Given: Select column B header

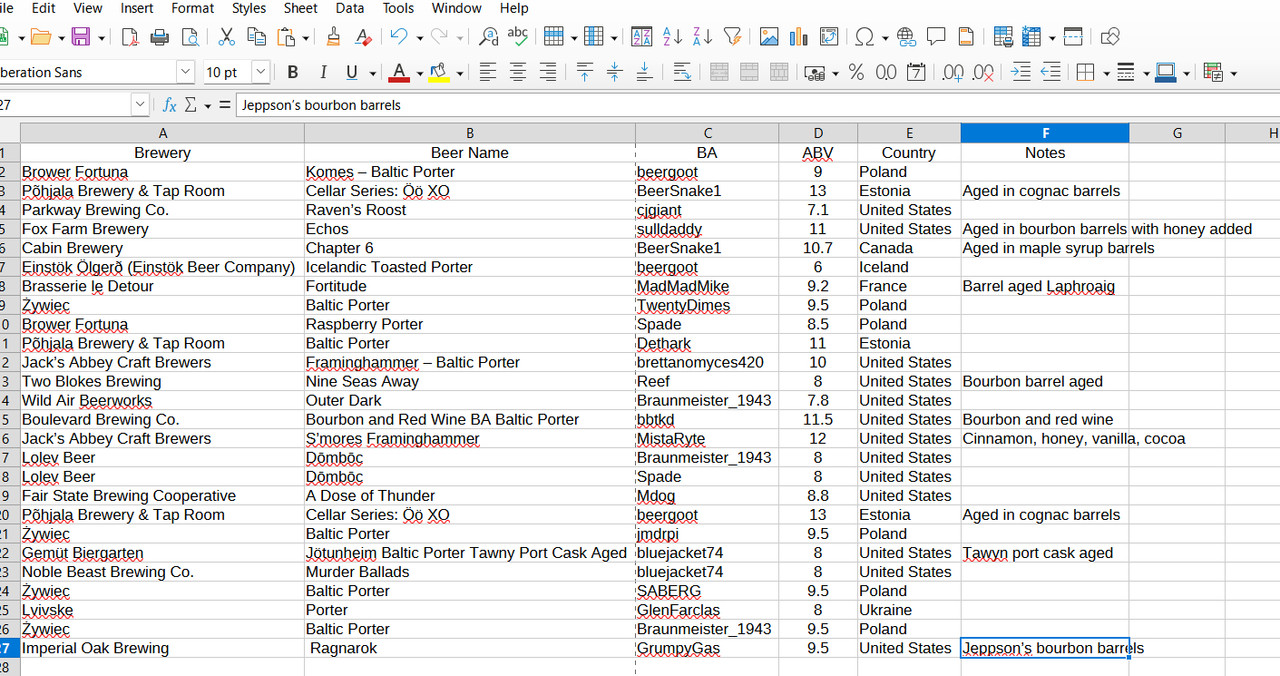Looking at the screenshot, I should click(x=470, y=133).
